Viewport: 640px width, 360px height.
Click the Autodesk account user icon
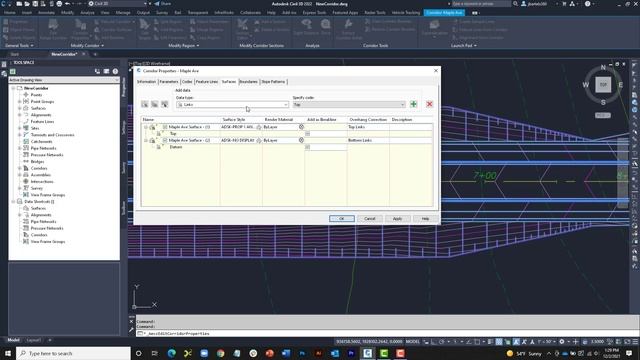point(524,4)
